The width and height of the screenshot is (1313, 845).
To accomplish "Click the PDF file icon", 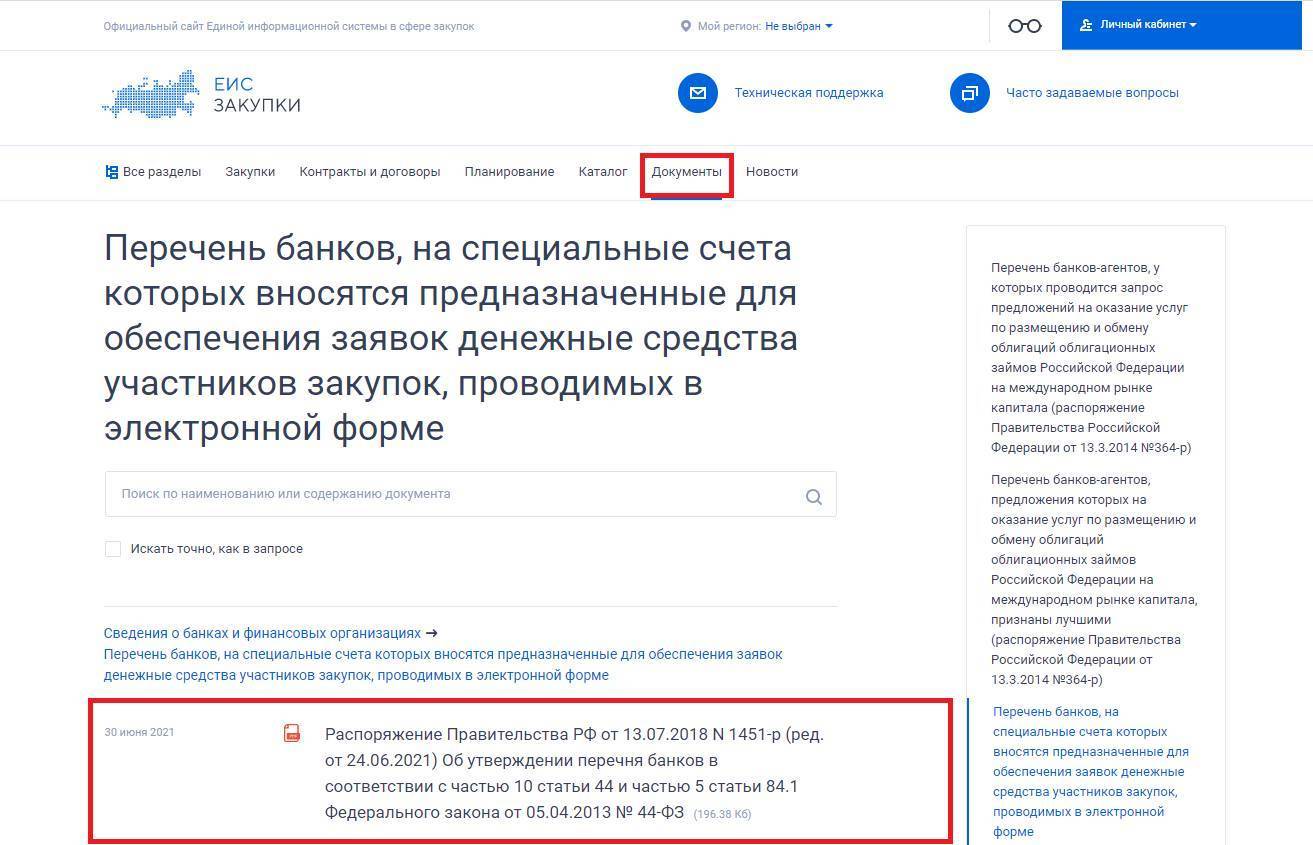I will coord(292,734).
